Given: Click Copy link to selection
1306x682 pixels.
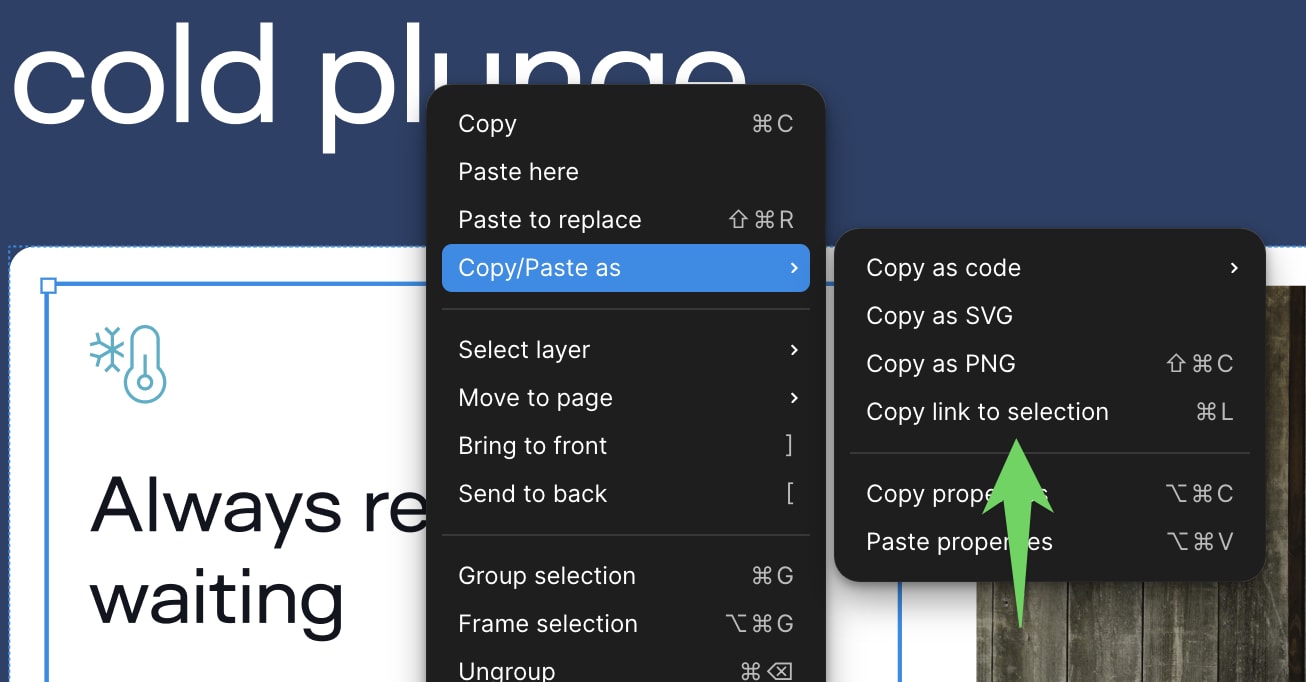Looking at the screenshot, I should (987, 411).
